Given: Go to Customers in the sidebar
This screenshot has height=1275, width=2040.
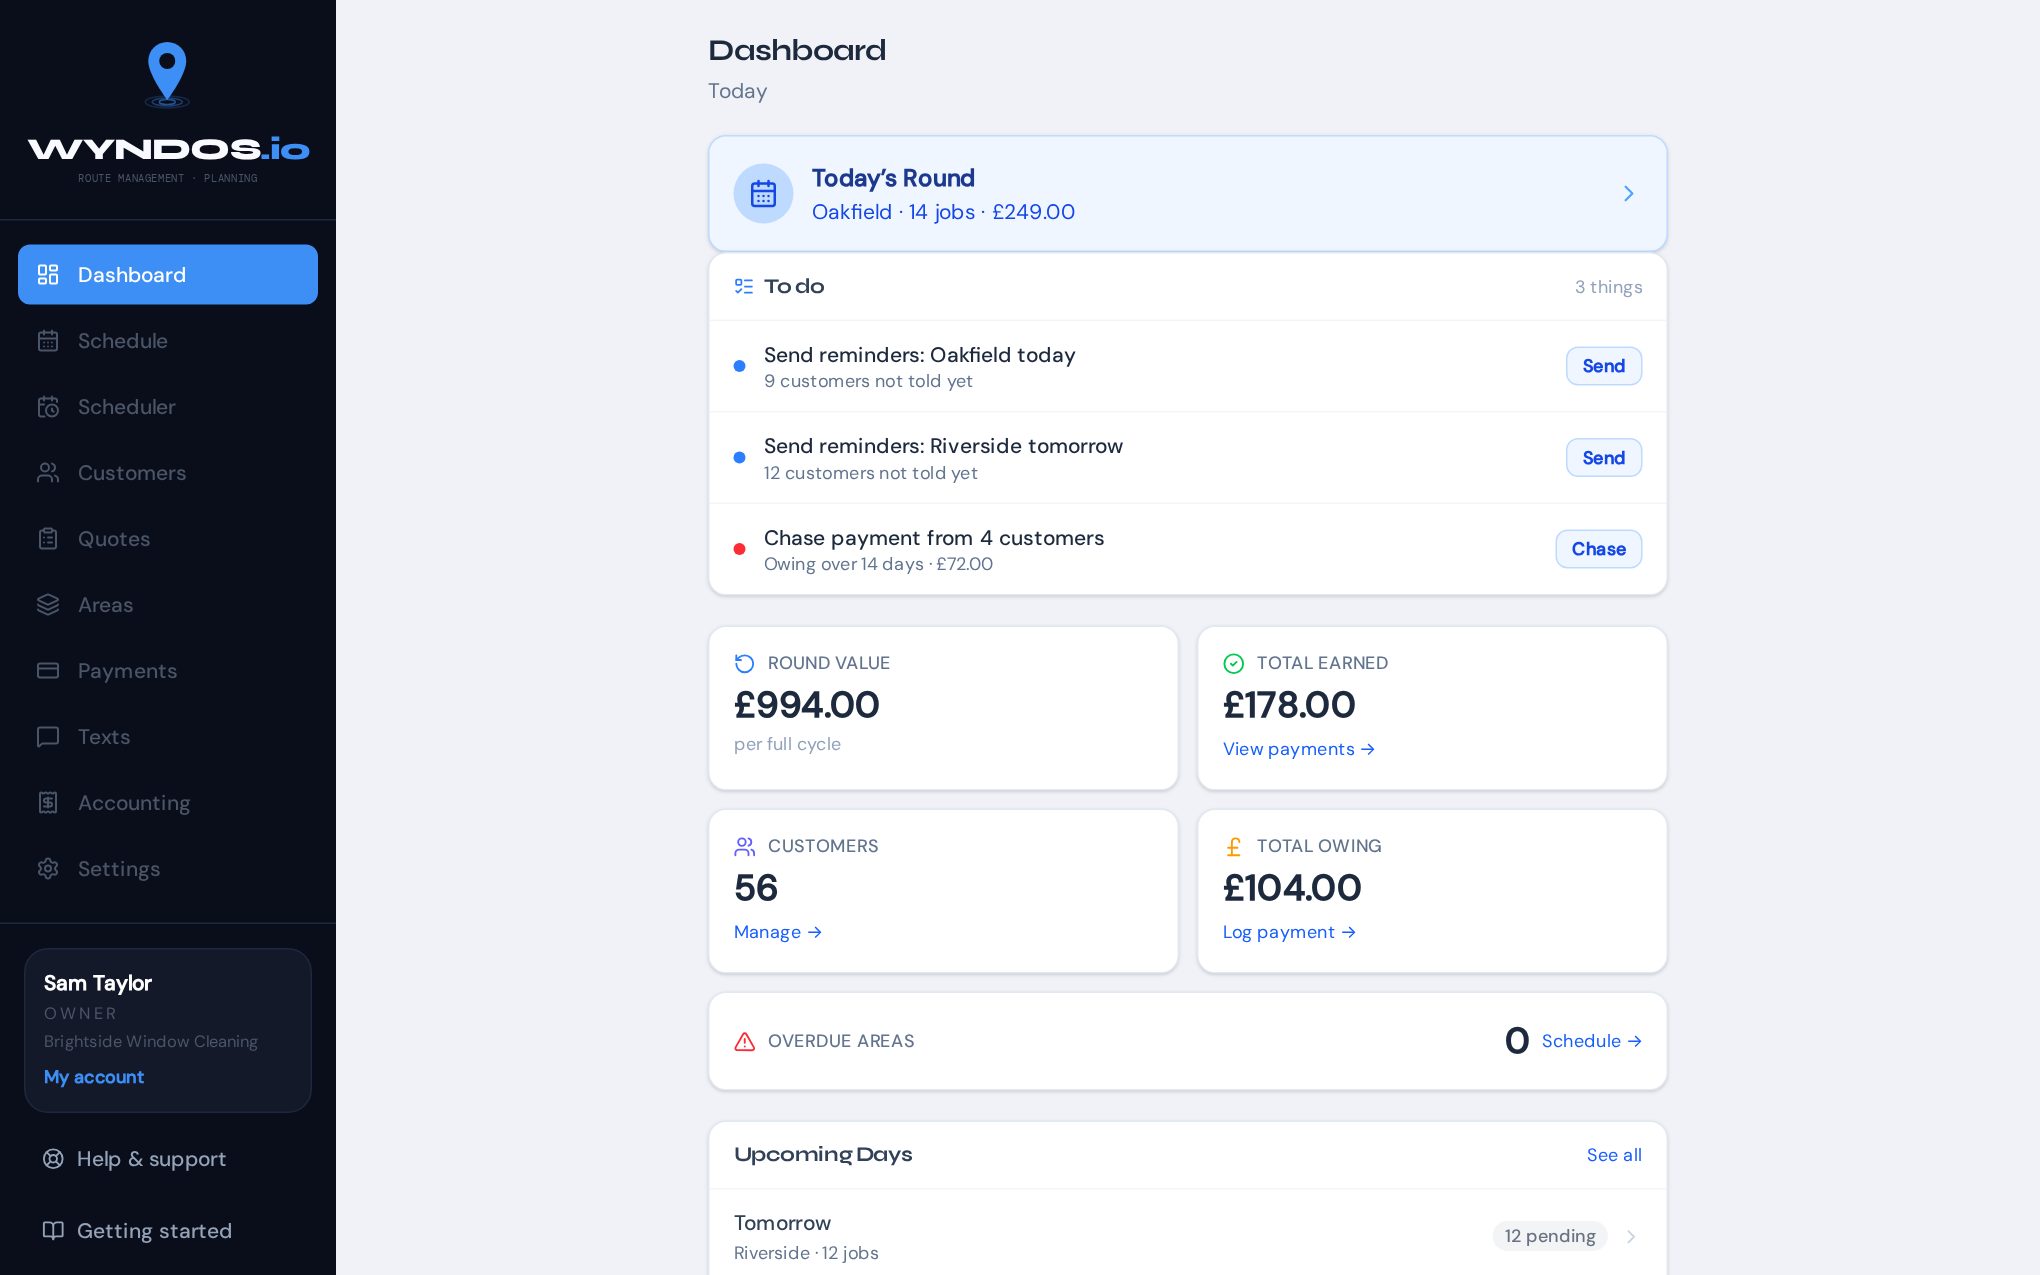Looking at the screenshot, I should pyautogui.click(x=168, y=473).
